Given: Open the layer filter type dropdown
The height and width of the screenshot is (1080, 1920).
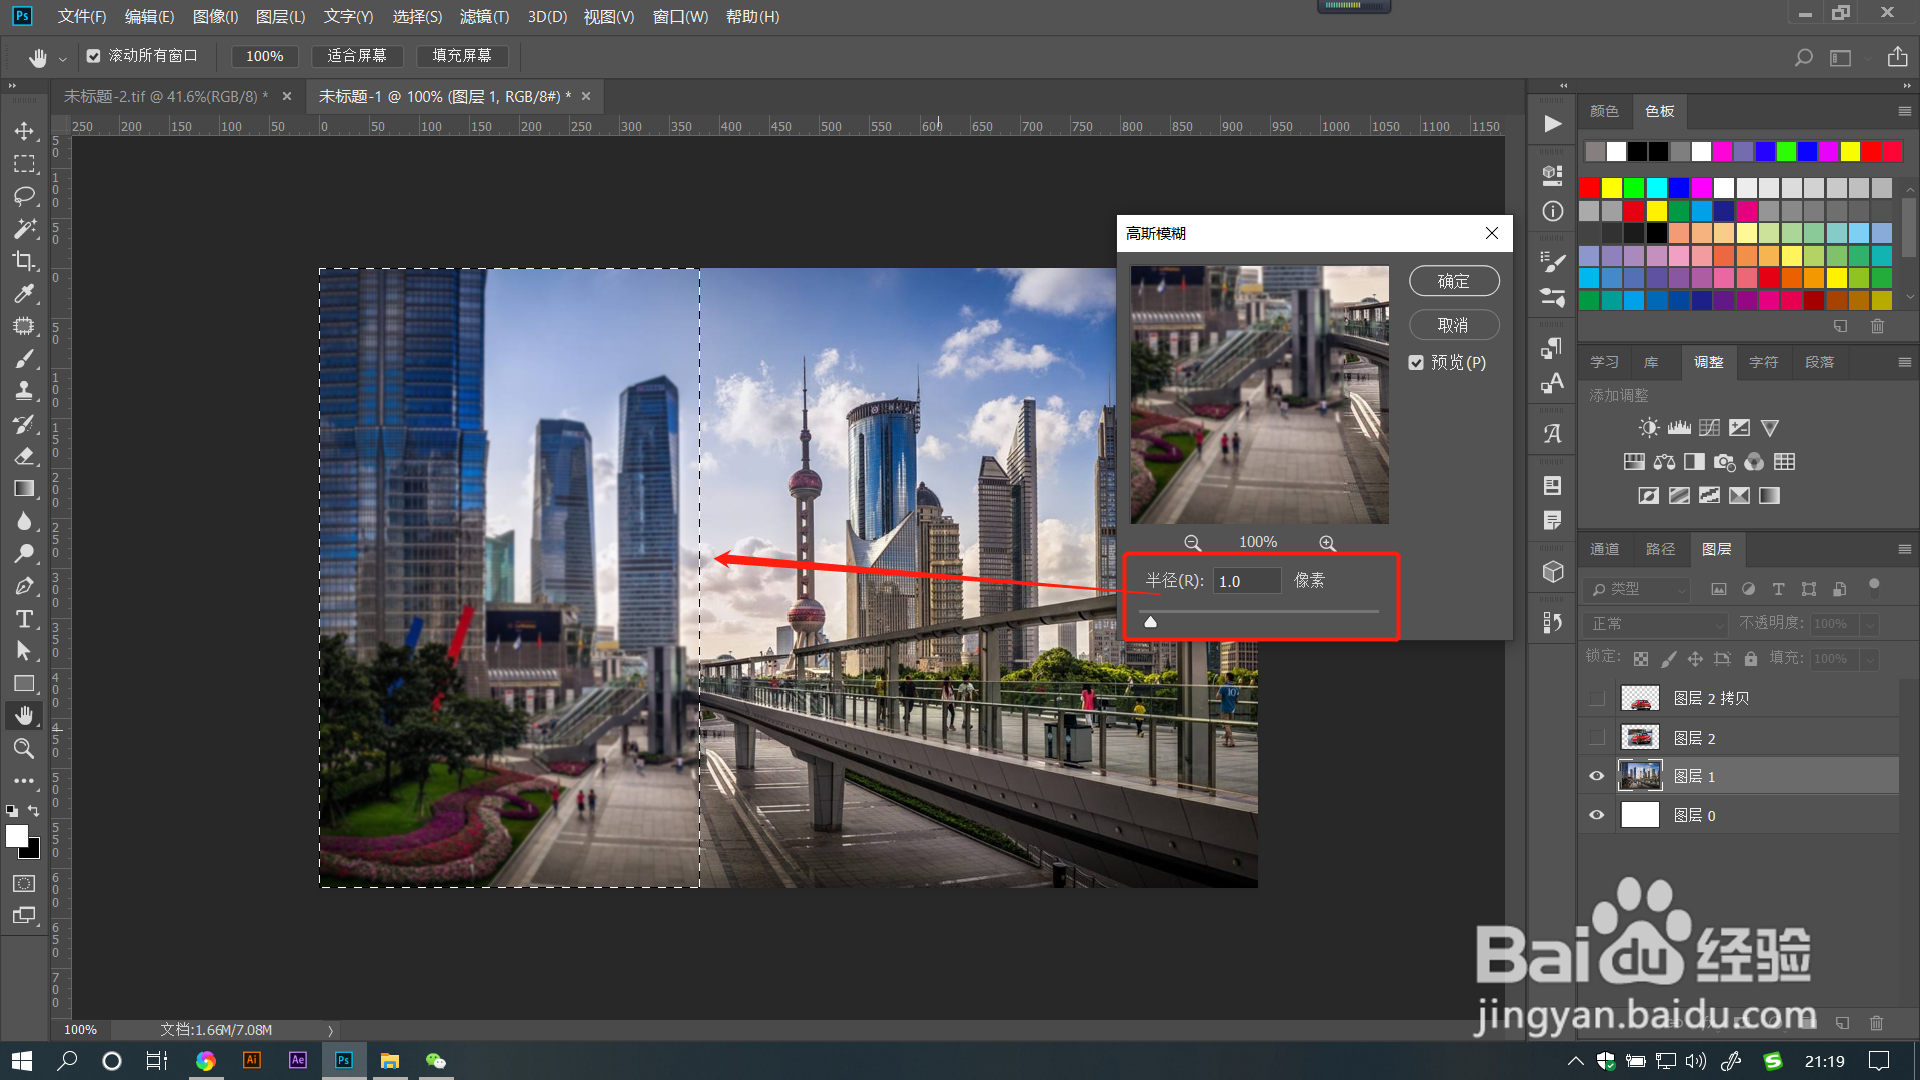Looking at the screenshot, I should tap(1637, 589).
